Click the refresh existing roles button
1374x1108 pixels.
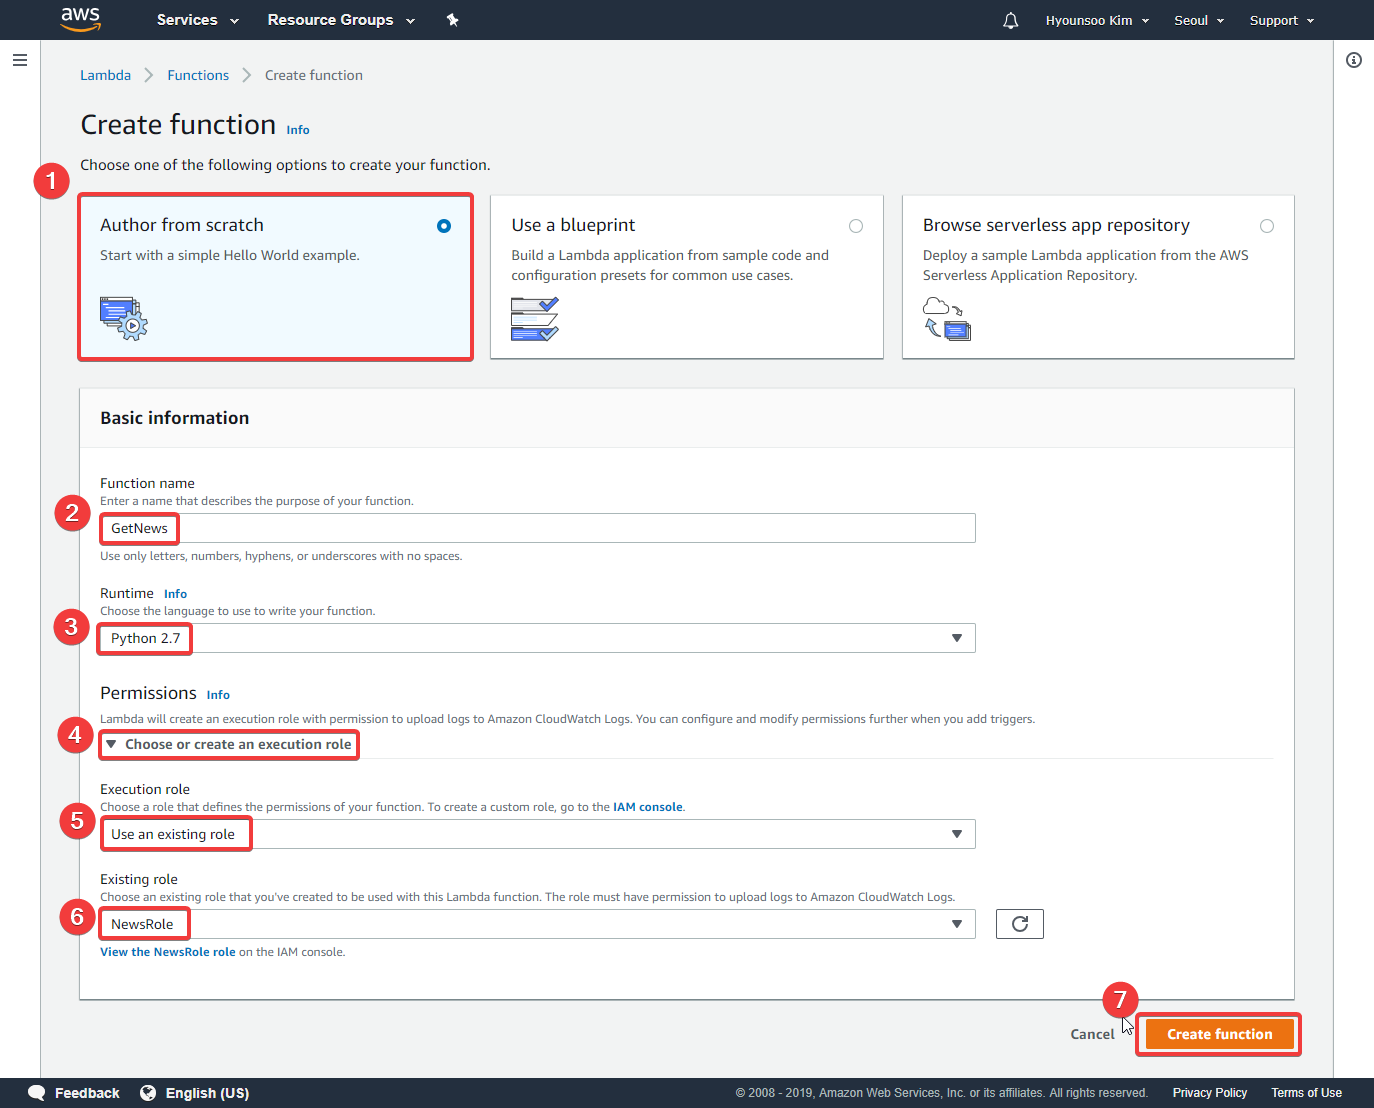point(1020,924)
